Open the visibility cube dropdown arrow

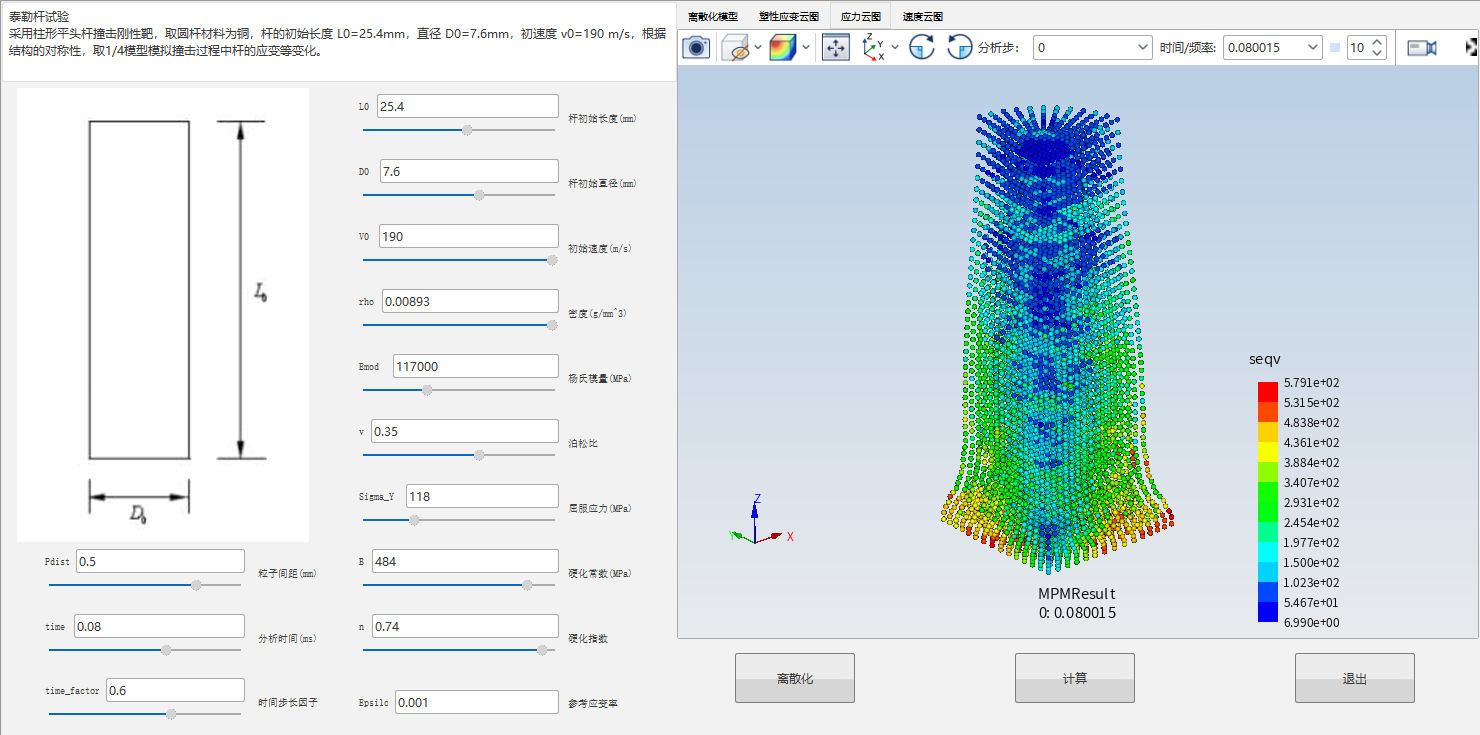[757, 47]
